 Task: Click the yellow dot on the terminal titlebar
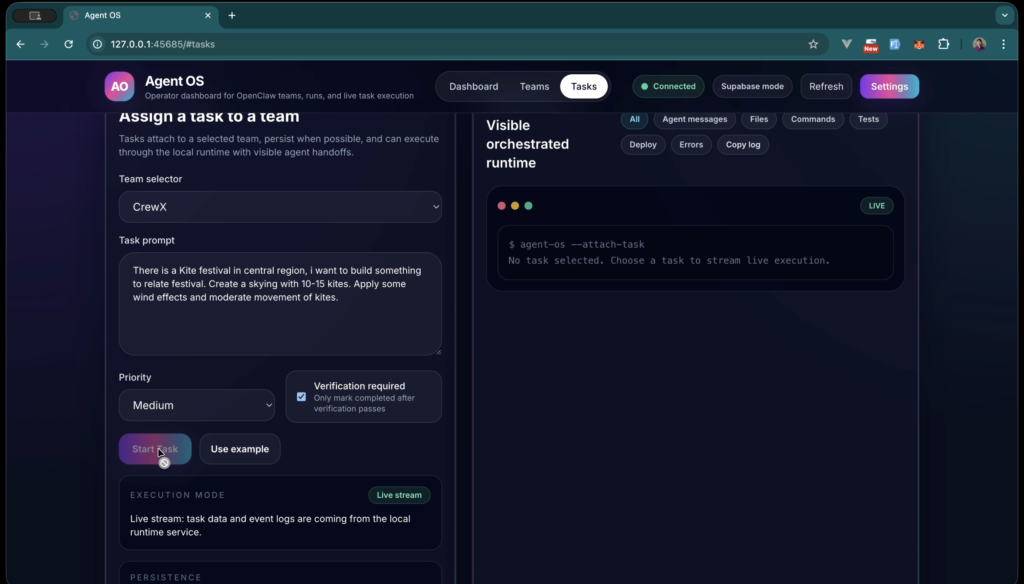pos(514,205)
